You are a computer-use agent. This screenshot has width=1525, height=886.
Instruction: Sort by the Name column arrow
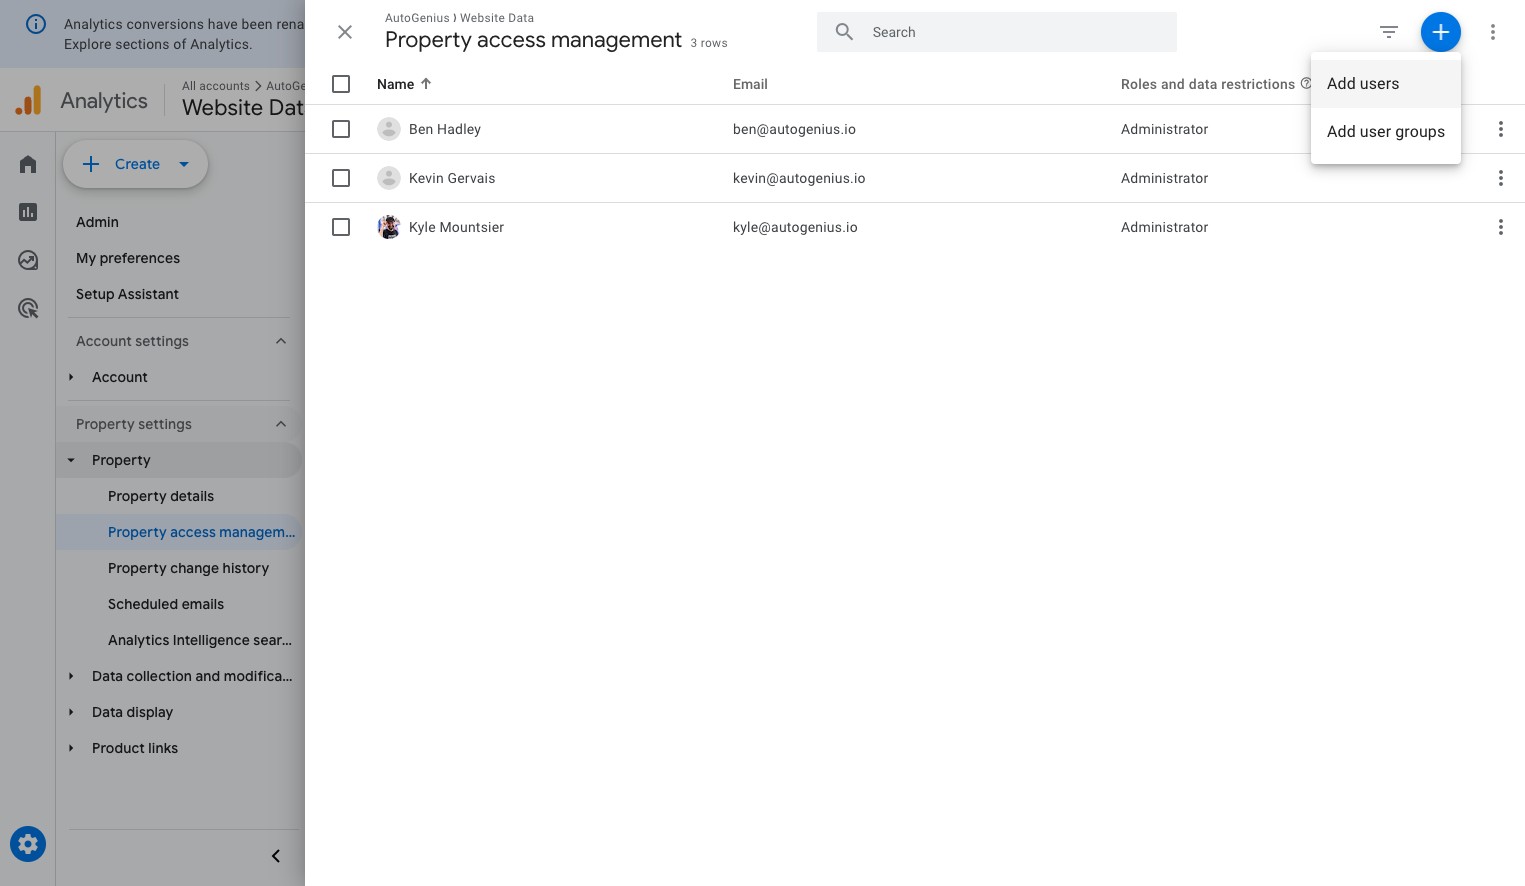(426, 84)
